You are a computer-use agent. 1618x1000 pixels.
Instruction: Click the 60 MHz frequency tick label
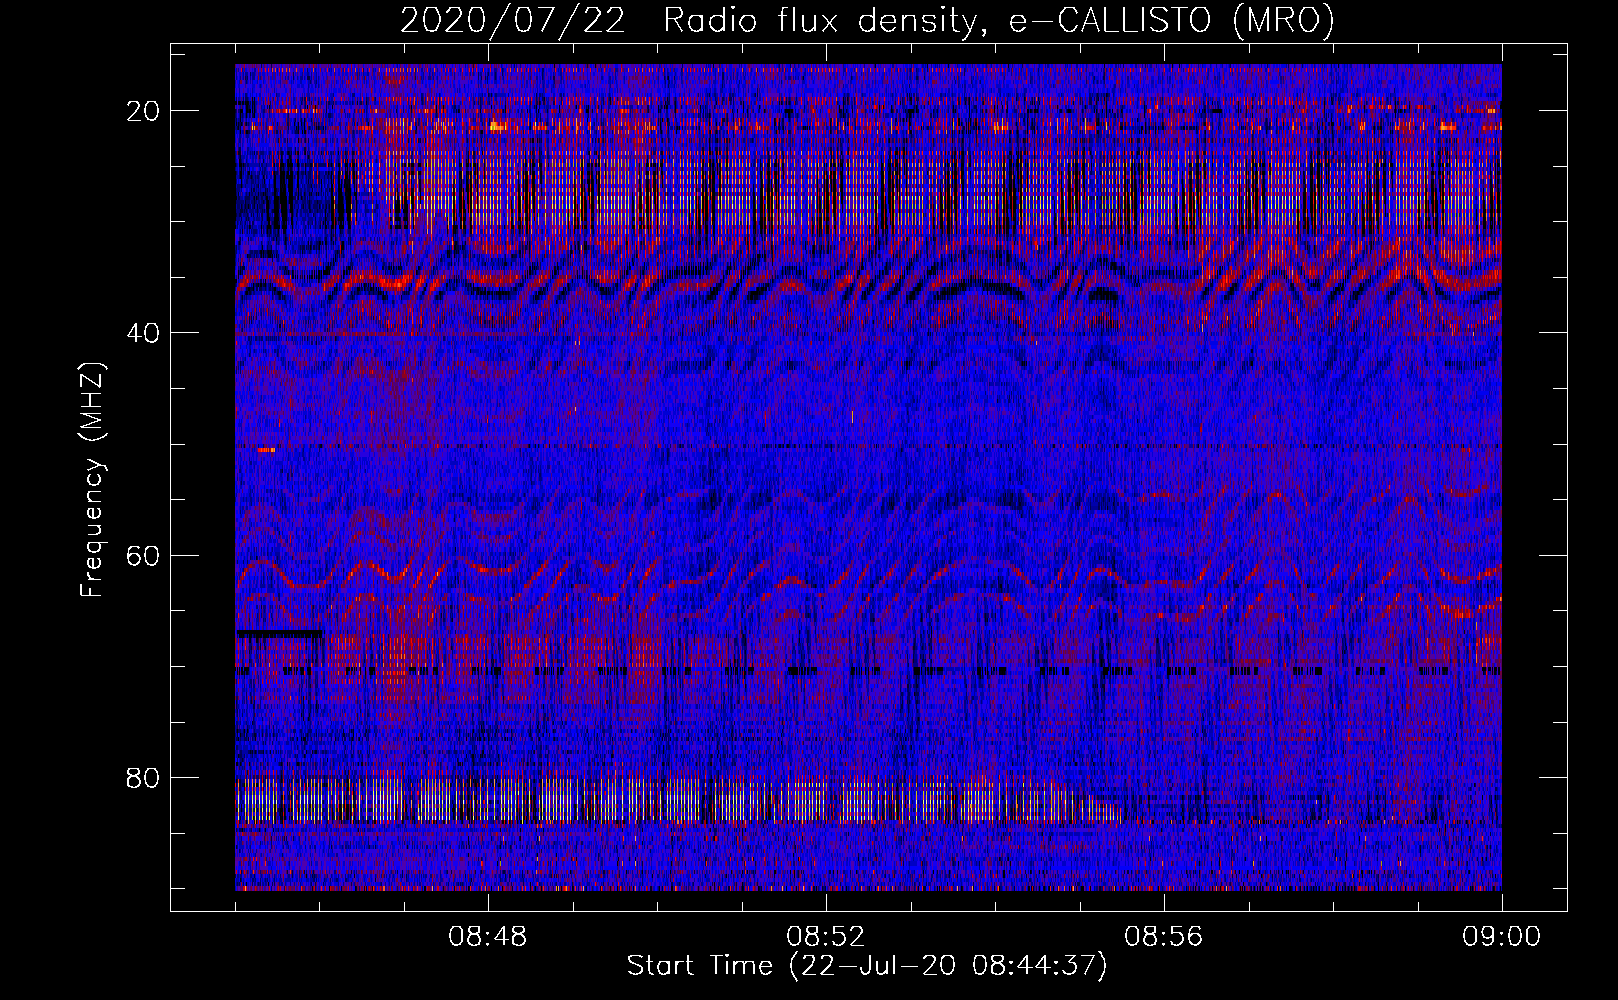(144, 555)
